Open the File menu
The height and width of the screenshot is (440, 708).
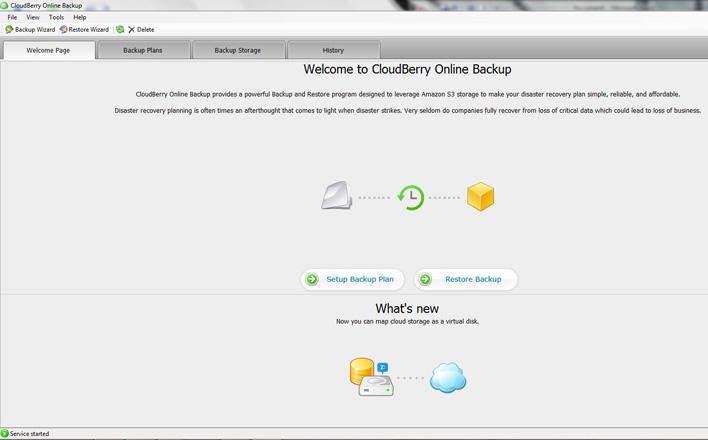pyautogui.click(x=12, y=17)
